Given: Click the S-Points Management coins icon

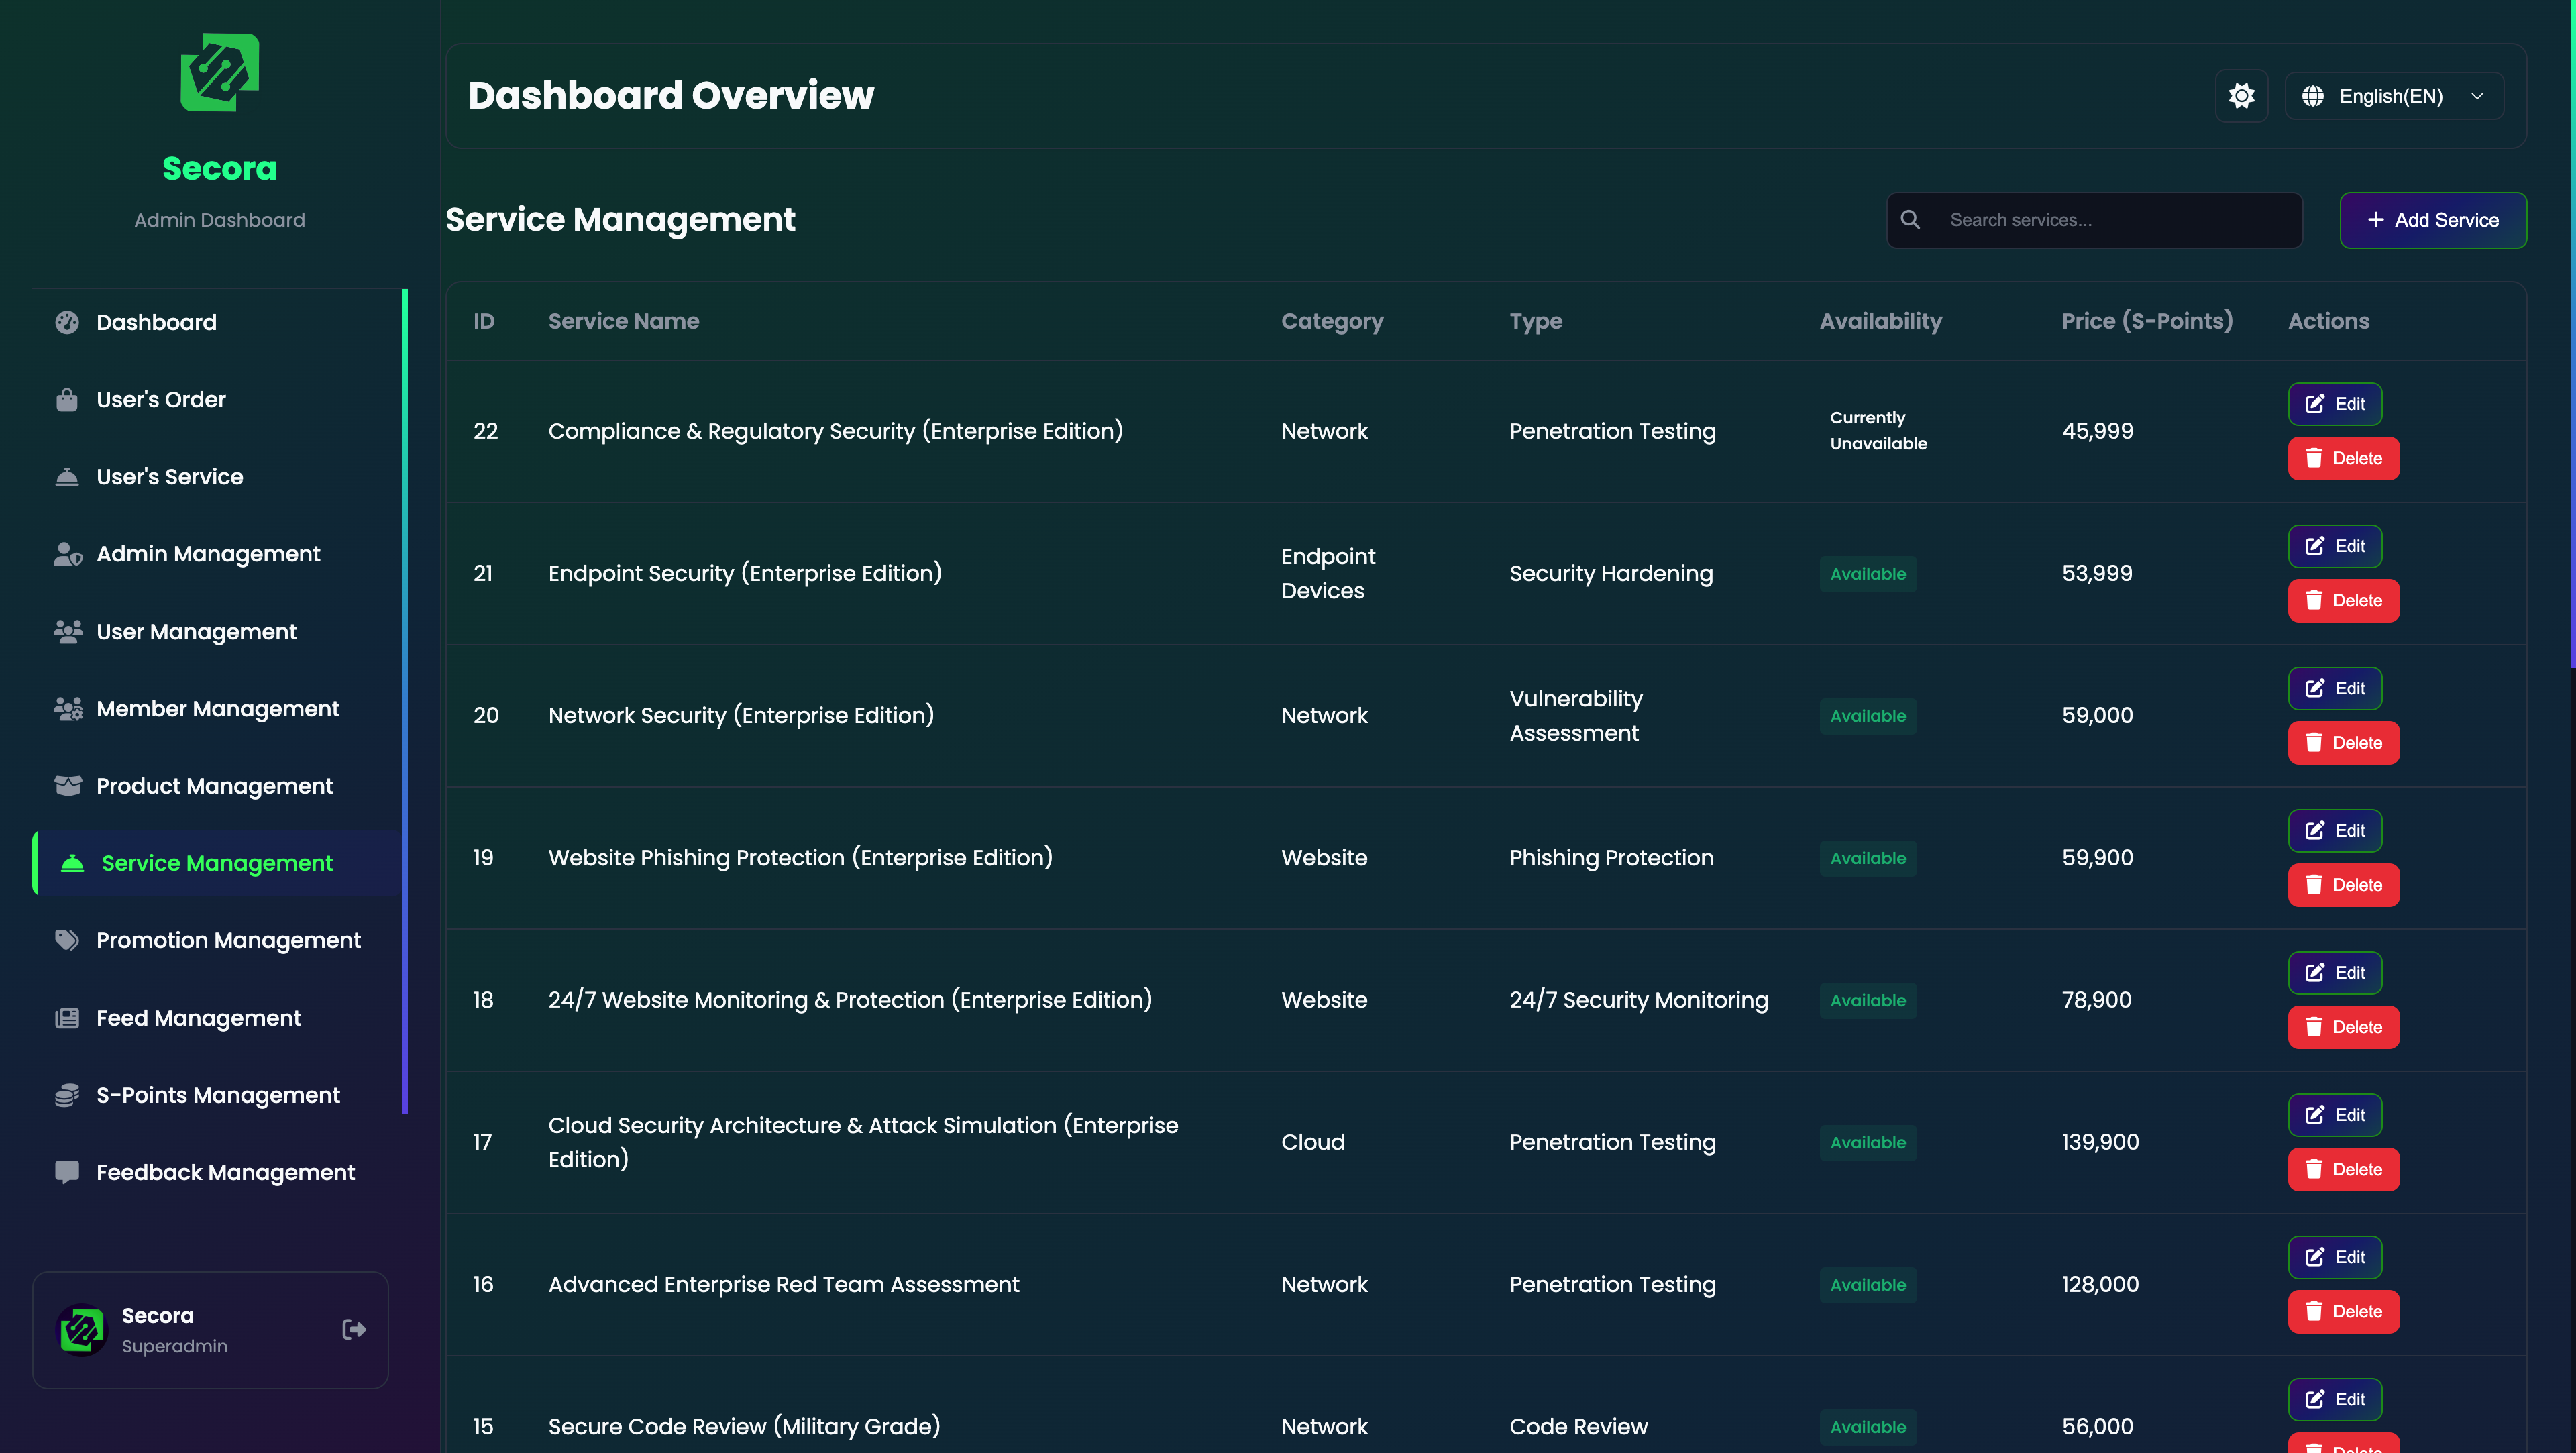Looking at the screenshot, I should pyautogui.click(x=67, y=1095).
